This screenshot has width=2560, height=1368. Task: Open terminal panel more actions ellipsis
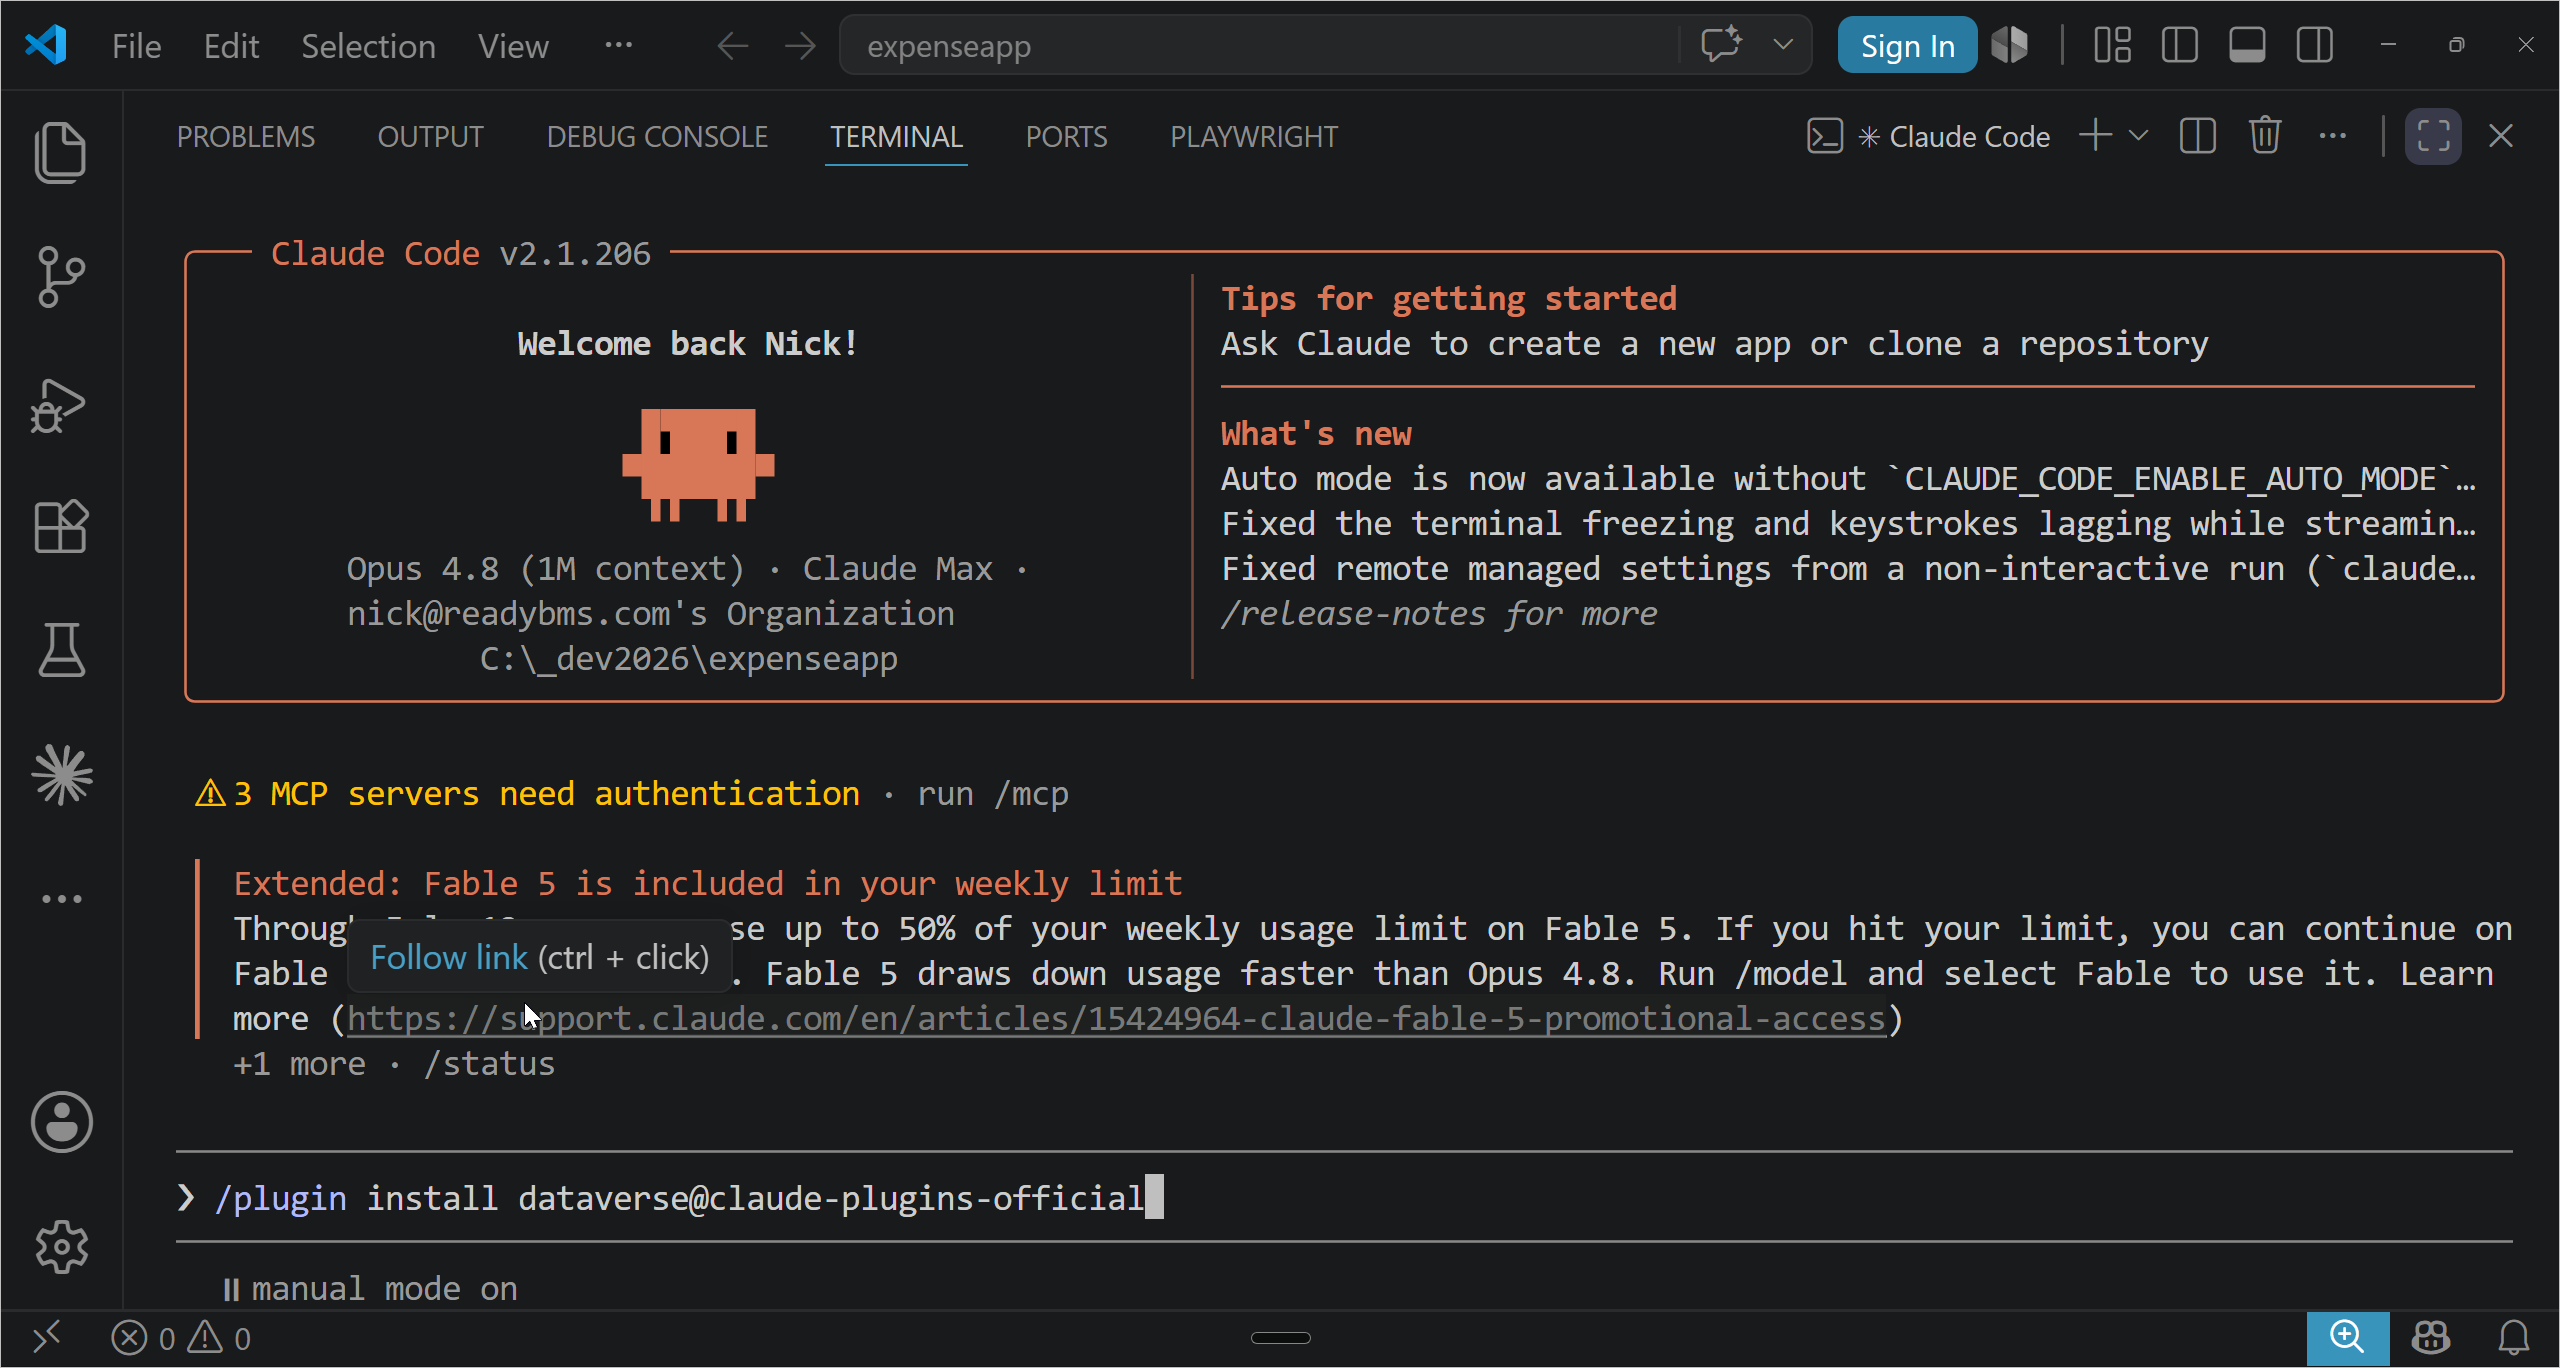(x=2332, y=135)
